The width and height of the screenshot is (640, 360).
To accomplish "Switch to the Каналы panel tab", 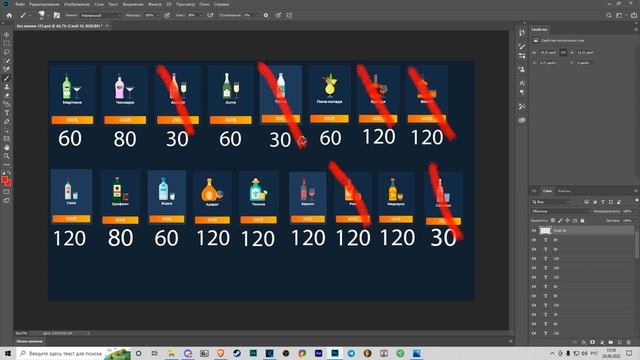I will click(x=564, y=191).
